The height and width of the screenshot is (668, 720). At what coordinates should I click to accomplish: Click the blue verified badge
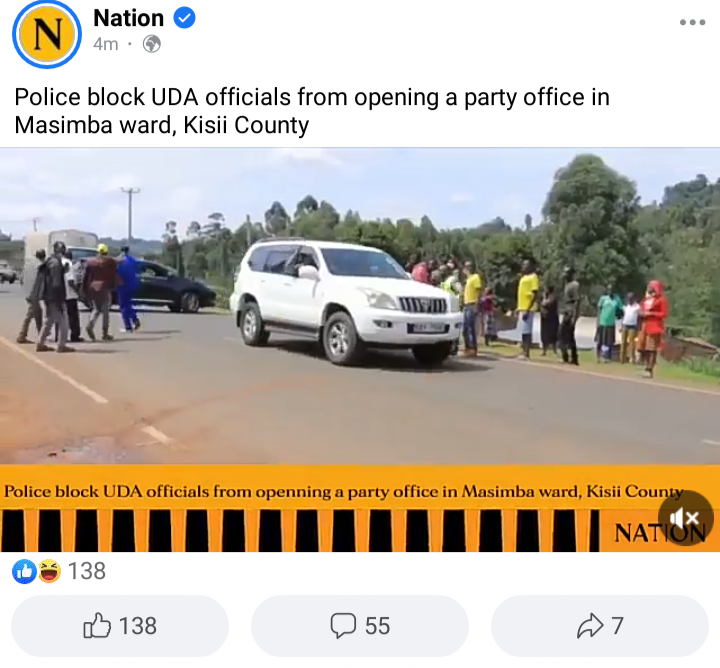click(x=184, y=18)
